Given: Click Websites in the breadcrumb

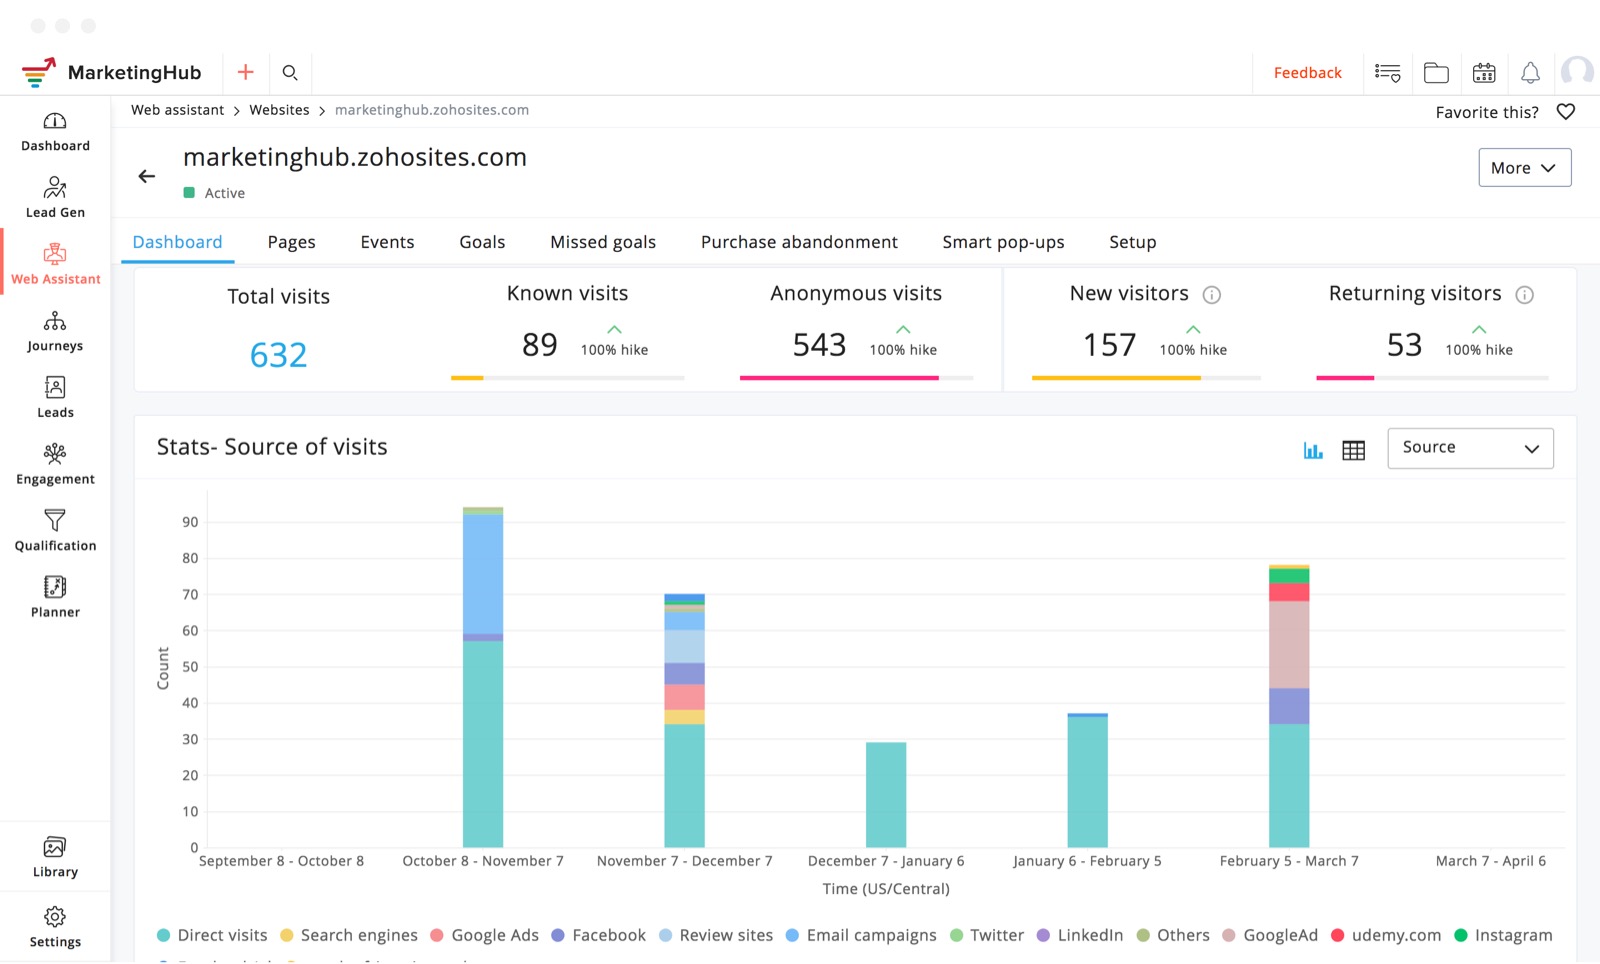Looking at the screenshot, I should point(279,110).
